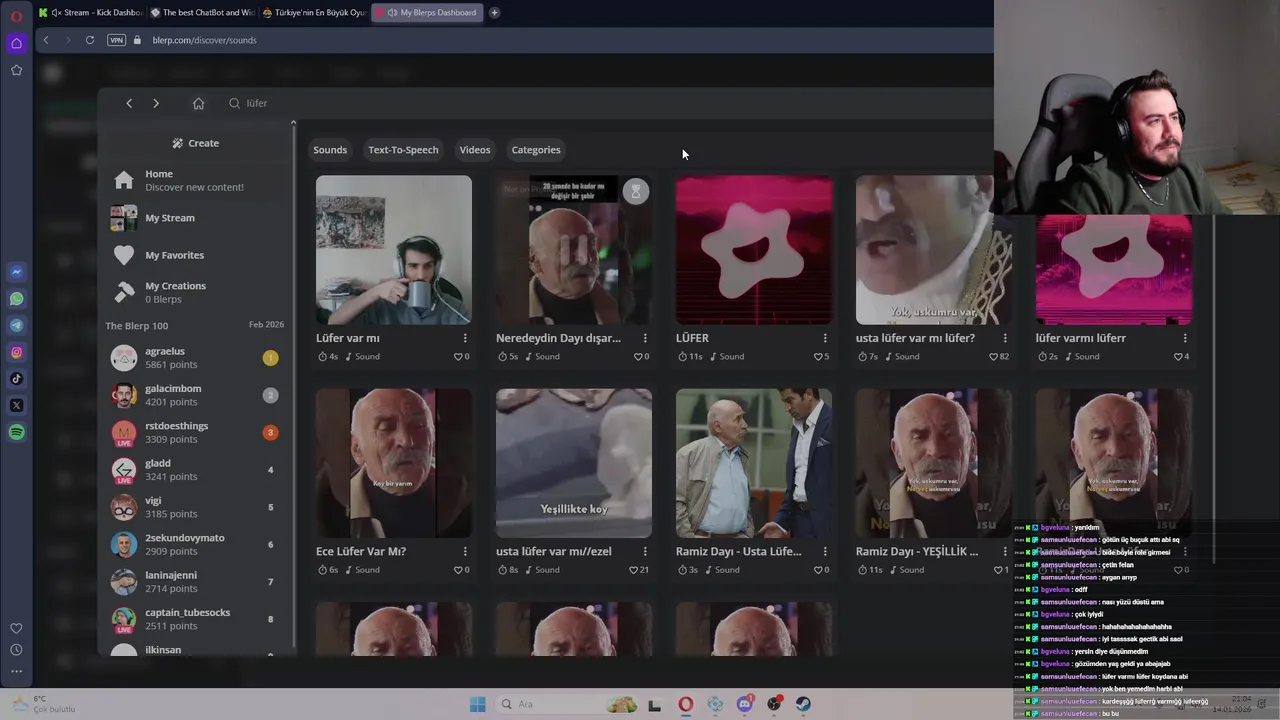This screenshot has width=1280, height=720.
Task: Open My Creations in the sidebar
Action: [x=175, y=292]
